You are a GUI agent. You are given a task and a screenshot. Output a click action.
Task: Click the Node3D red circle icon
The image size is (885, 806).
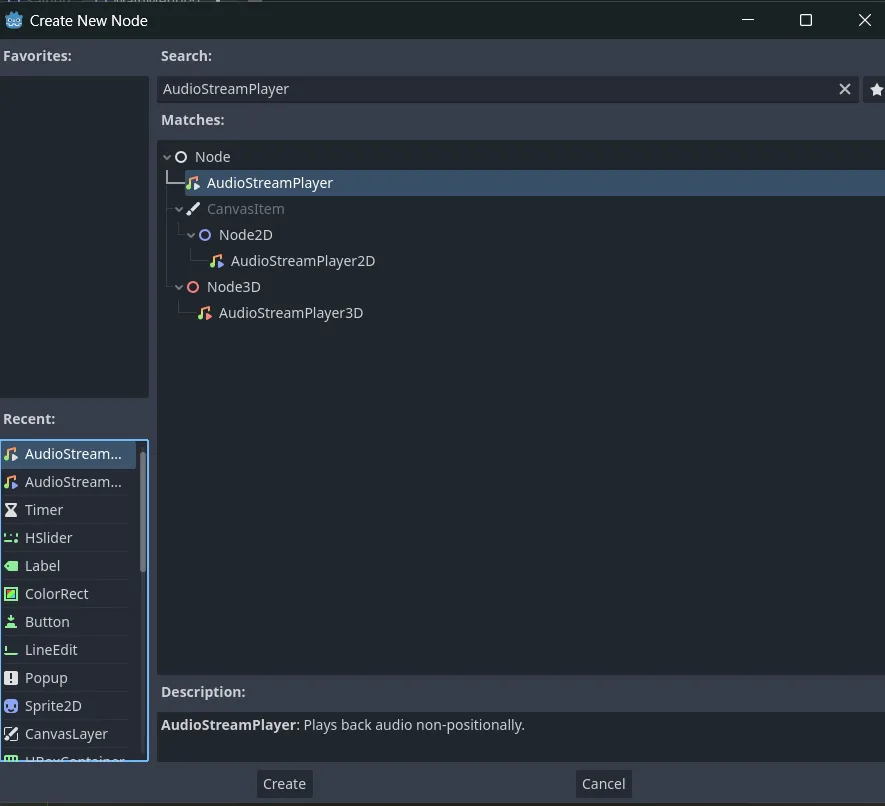coord(193,287)
